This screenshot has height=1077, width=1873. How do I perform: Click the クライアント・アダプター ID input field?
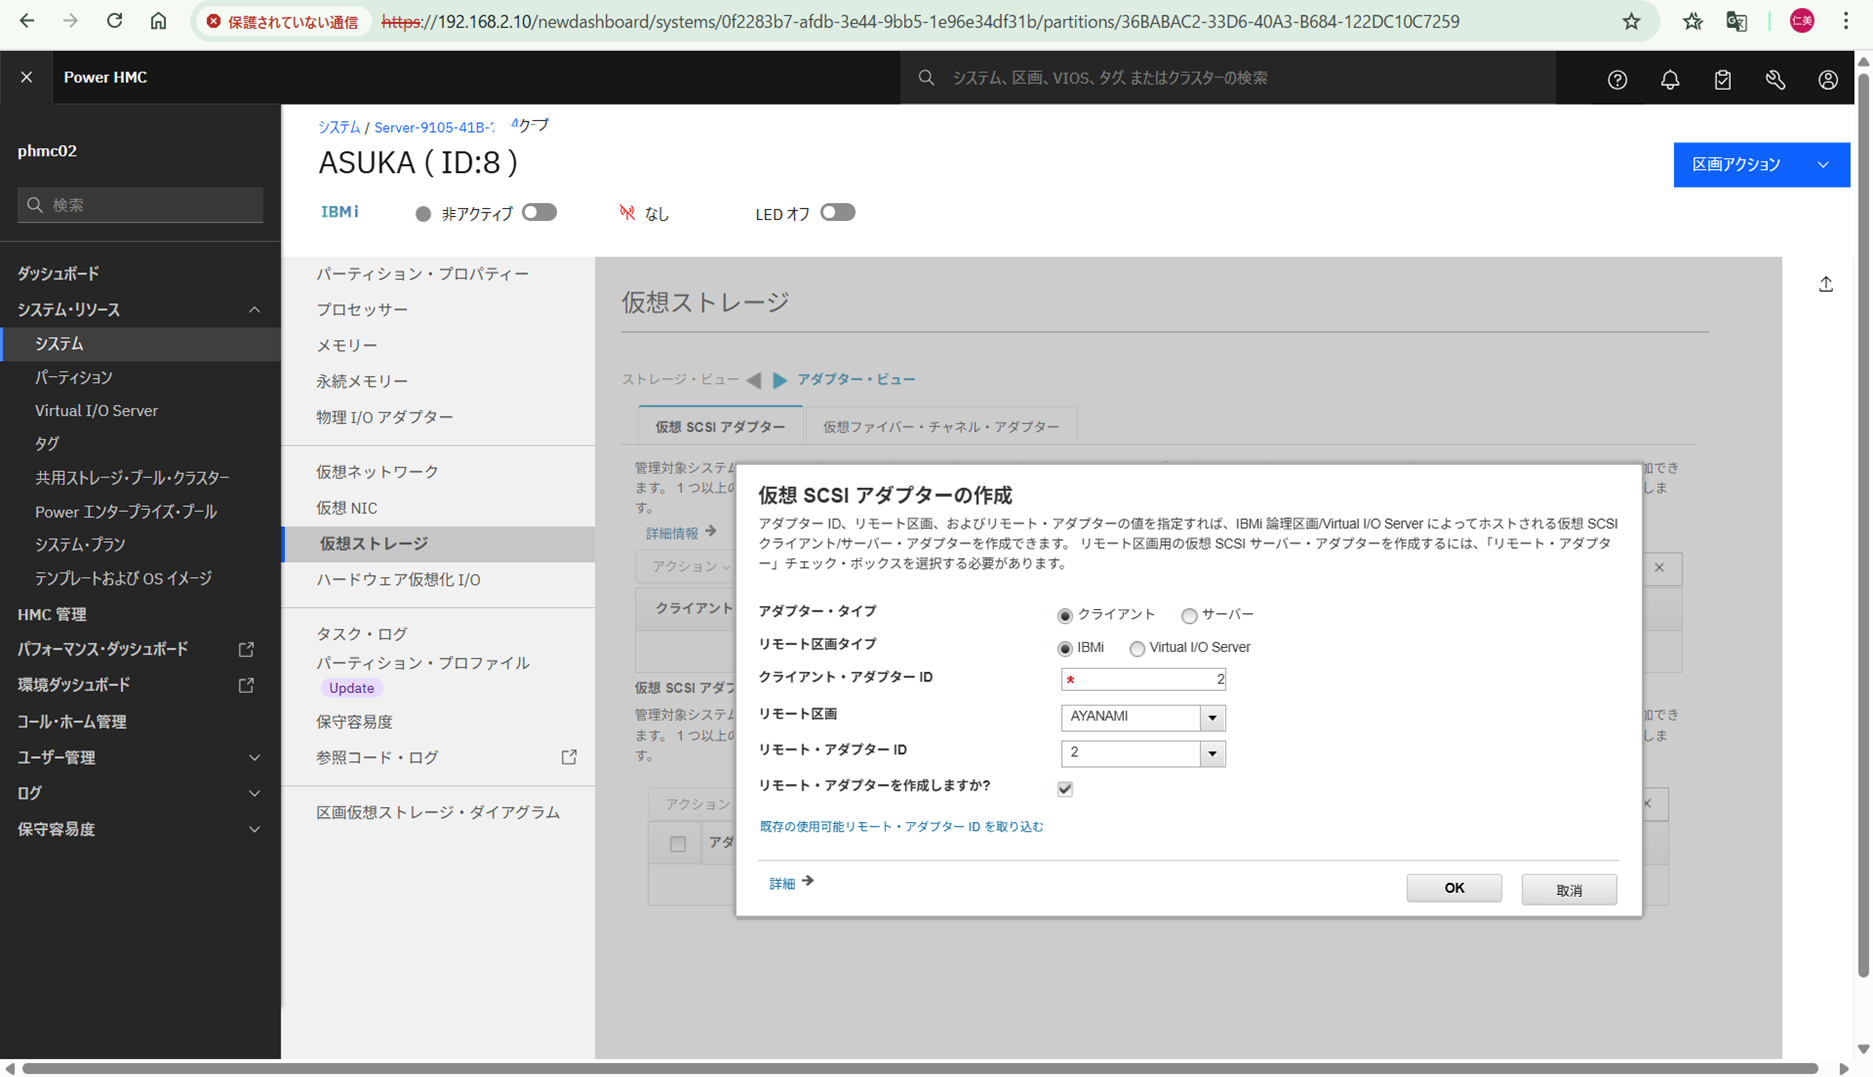(1143, 678)
